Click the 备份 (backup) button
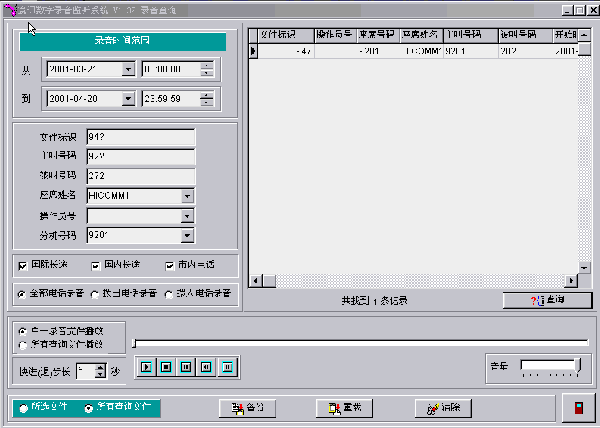The height and width of the screenshot is (428, 600). click(x=247, y=408)
